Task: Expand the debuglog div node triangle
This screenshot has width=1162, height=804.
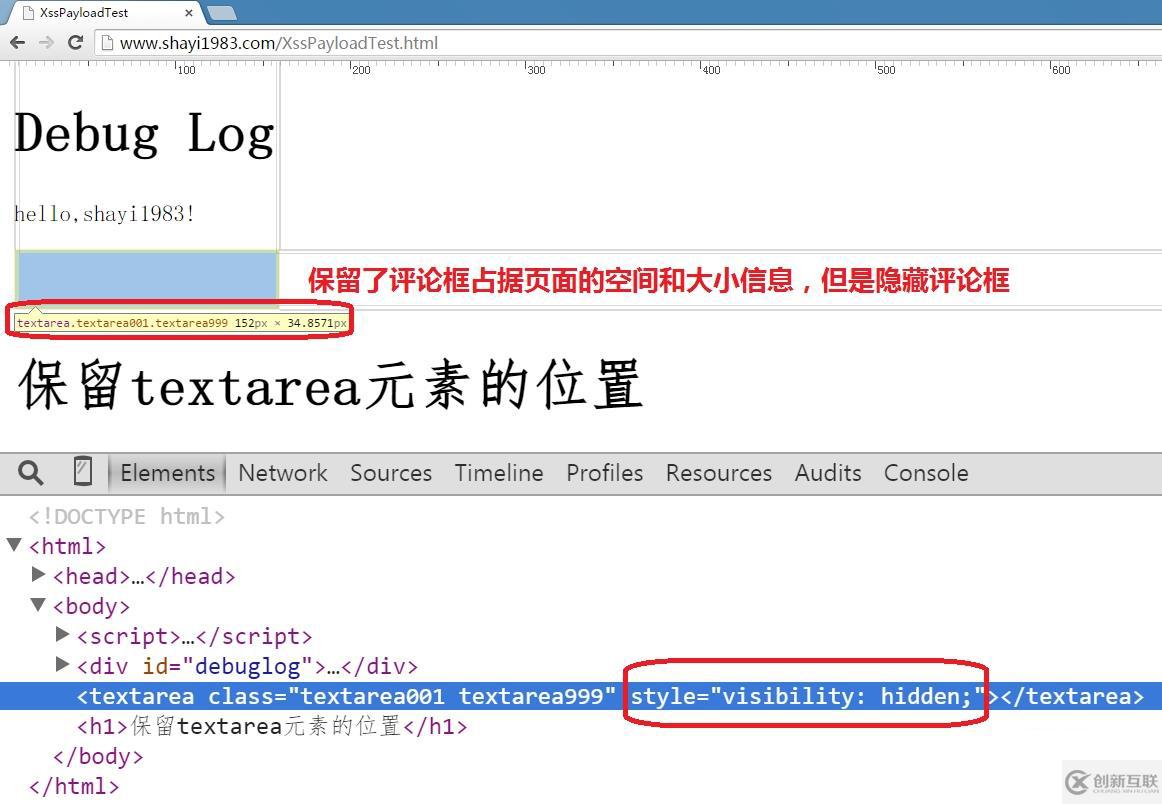Action: [x=63, y=664]
